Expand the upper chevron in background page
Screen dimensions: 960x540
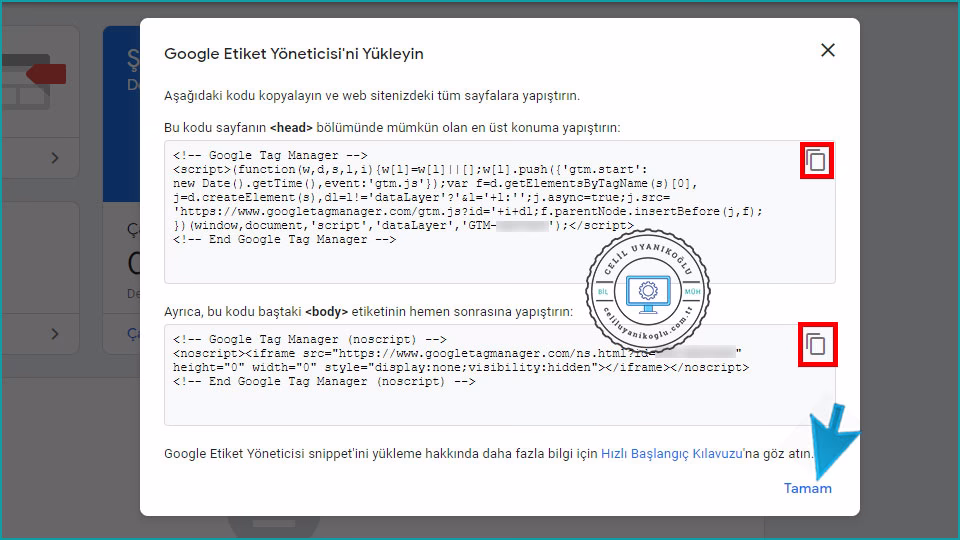pos(55,158)
